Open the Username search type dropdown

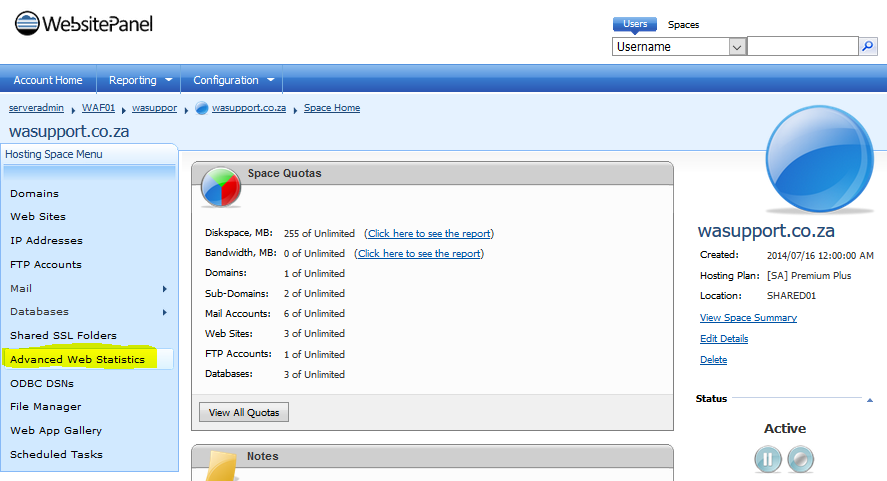pos(678,46)
